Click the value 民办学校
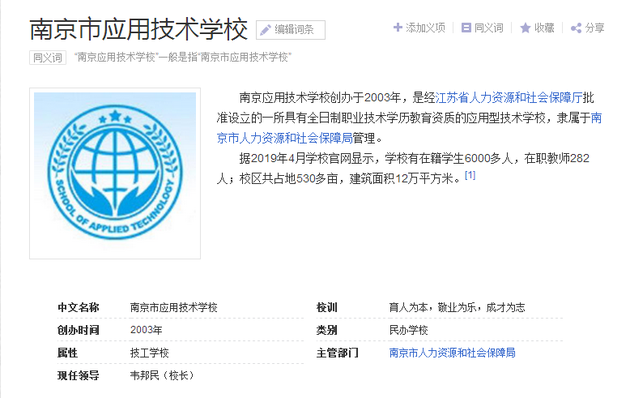 tap(408, 330)
